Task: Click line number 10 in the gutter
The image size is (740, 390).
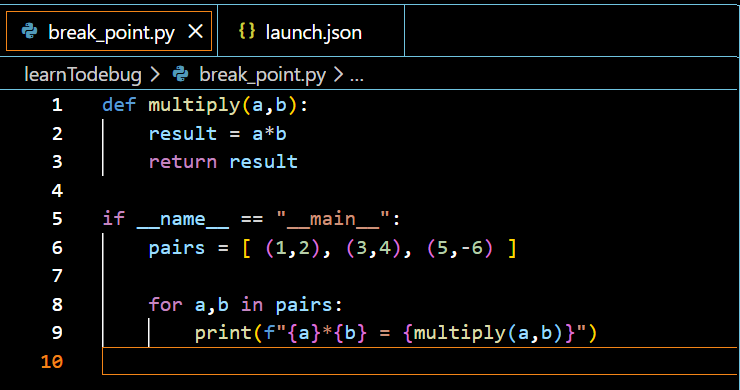Action: point(51,362)
